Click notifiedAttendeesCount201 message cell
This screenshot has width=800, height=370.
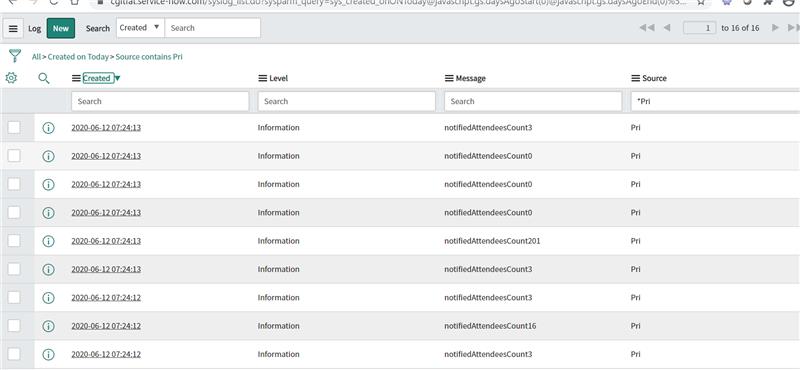[492, 241]
